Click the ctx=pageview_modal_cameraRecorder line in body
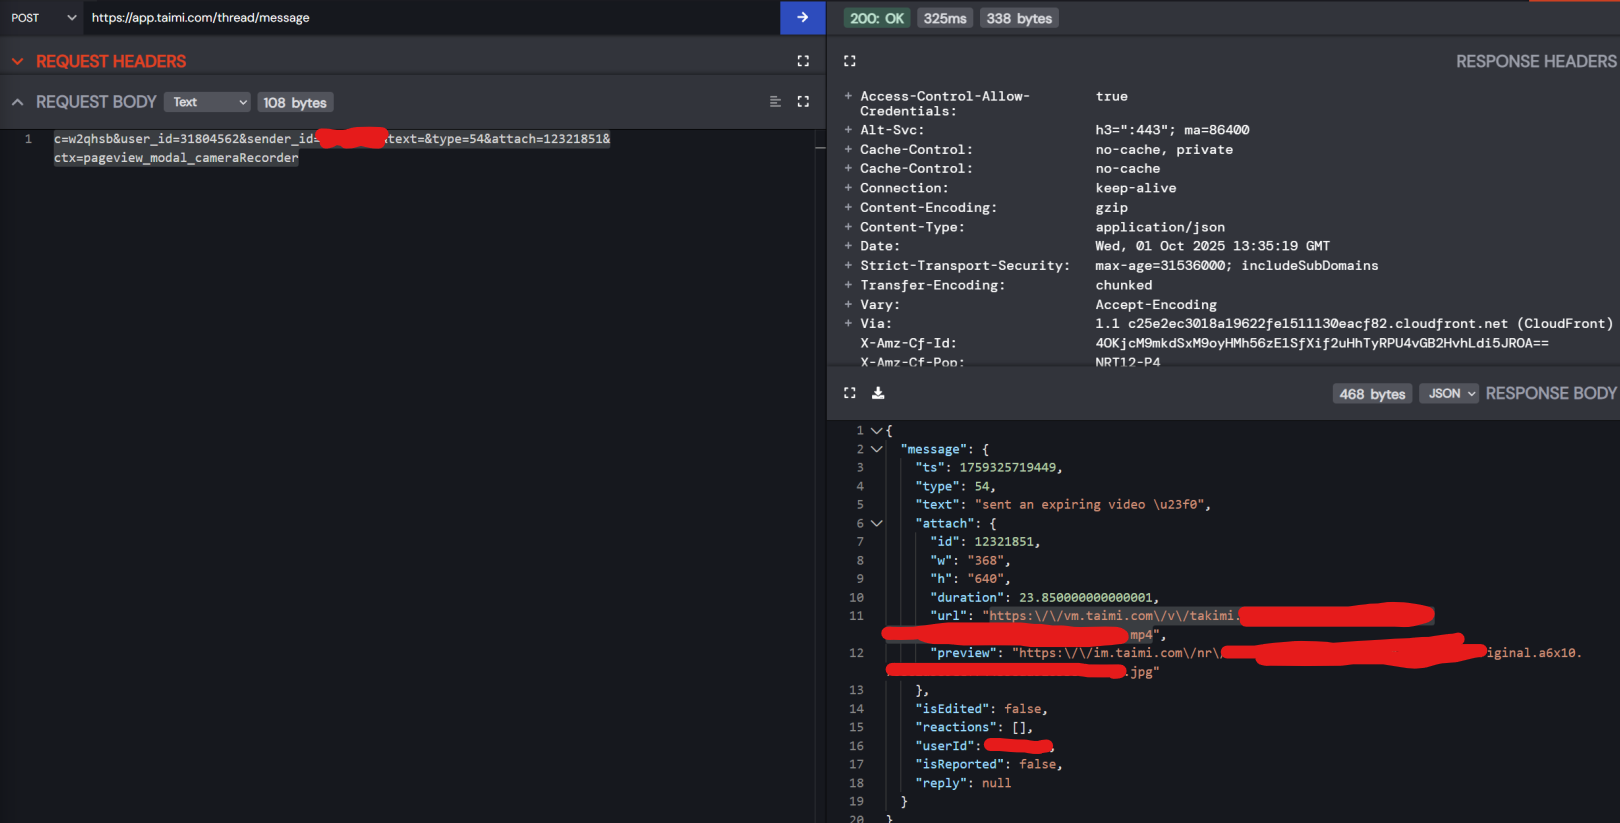The height and width of the screenshot is (823, 1620). click(x=176, y=158)
